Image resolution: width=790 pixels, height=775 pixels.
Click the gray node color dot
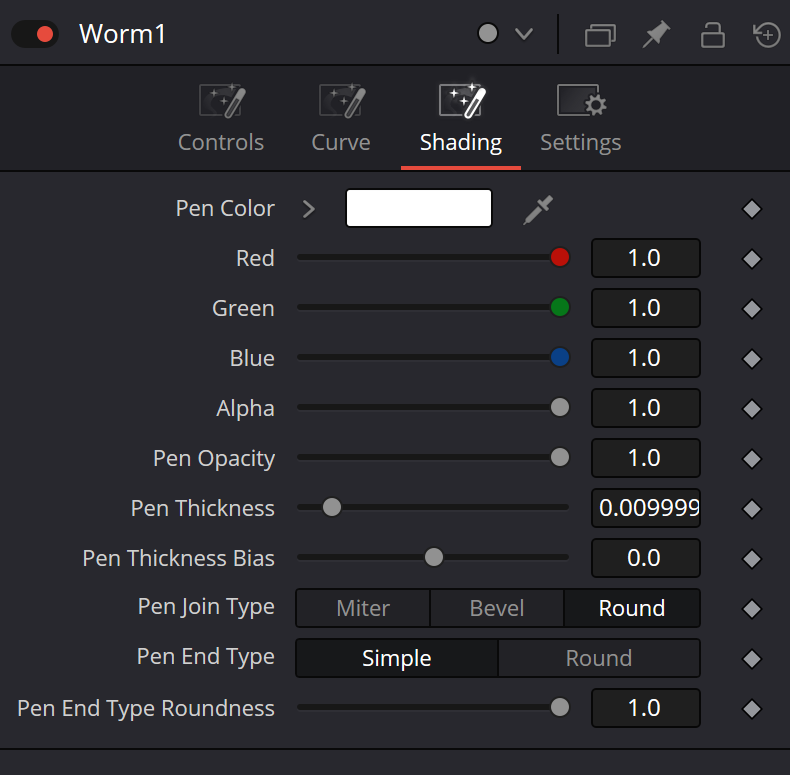pyautogui.click(x=488, y=34)
